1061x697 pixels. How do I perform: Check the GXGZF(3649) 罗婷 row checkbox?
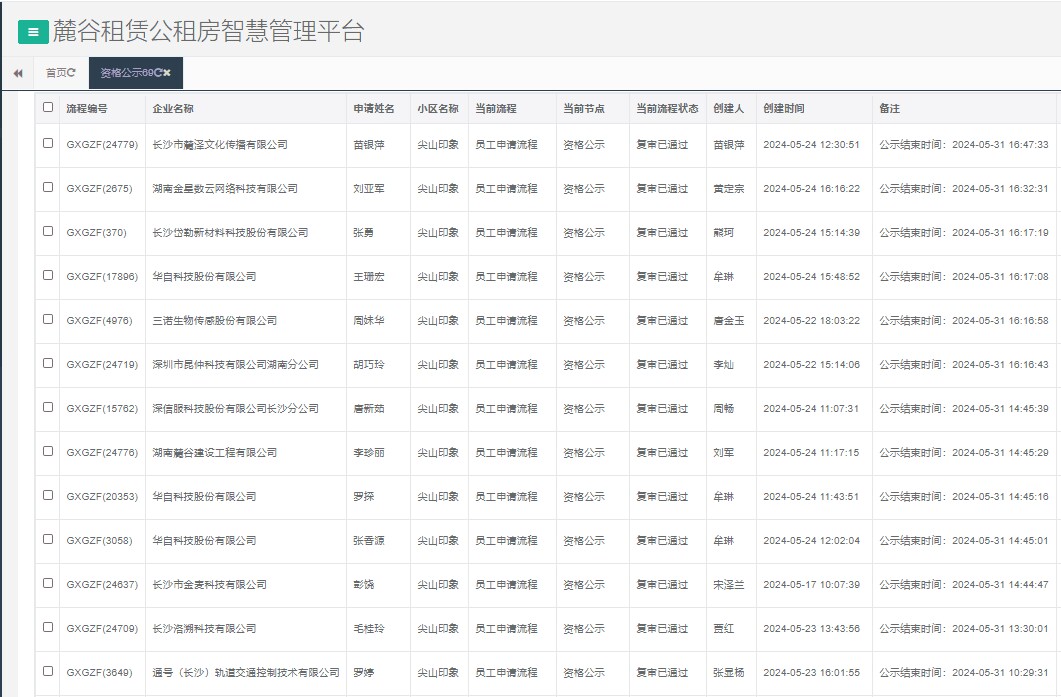46,673
